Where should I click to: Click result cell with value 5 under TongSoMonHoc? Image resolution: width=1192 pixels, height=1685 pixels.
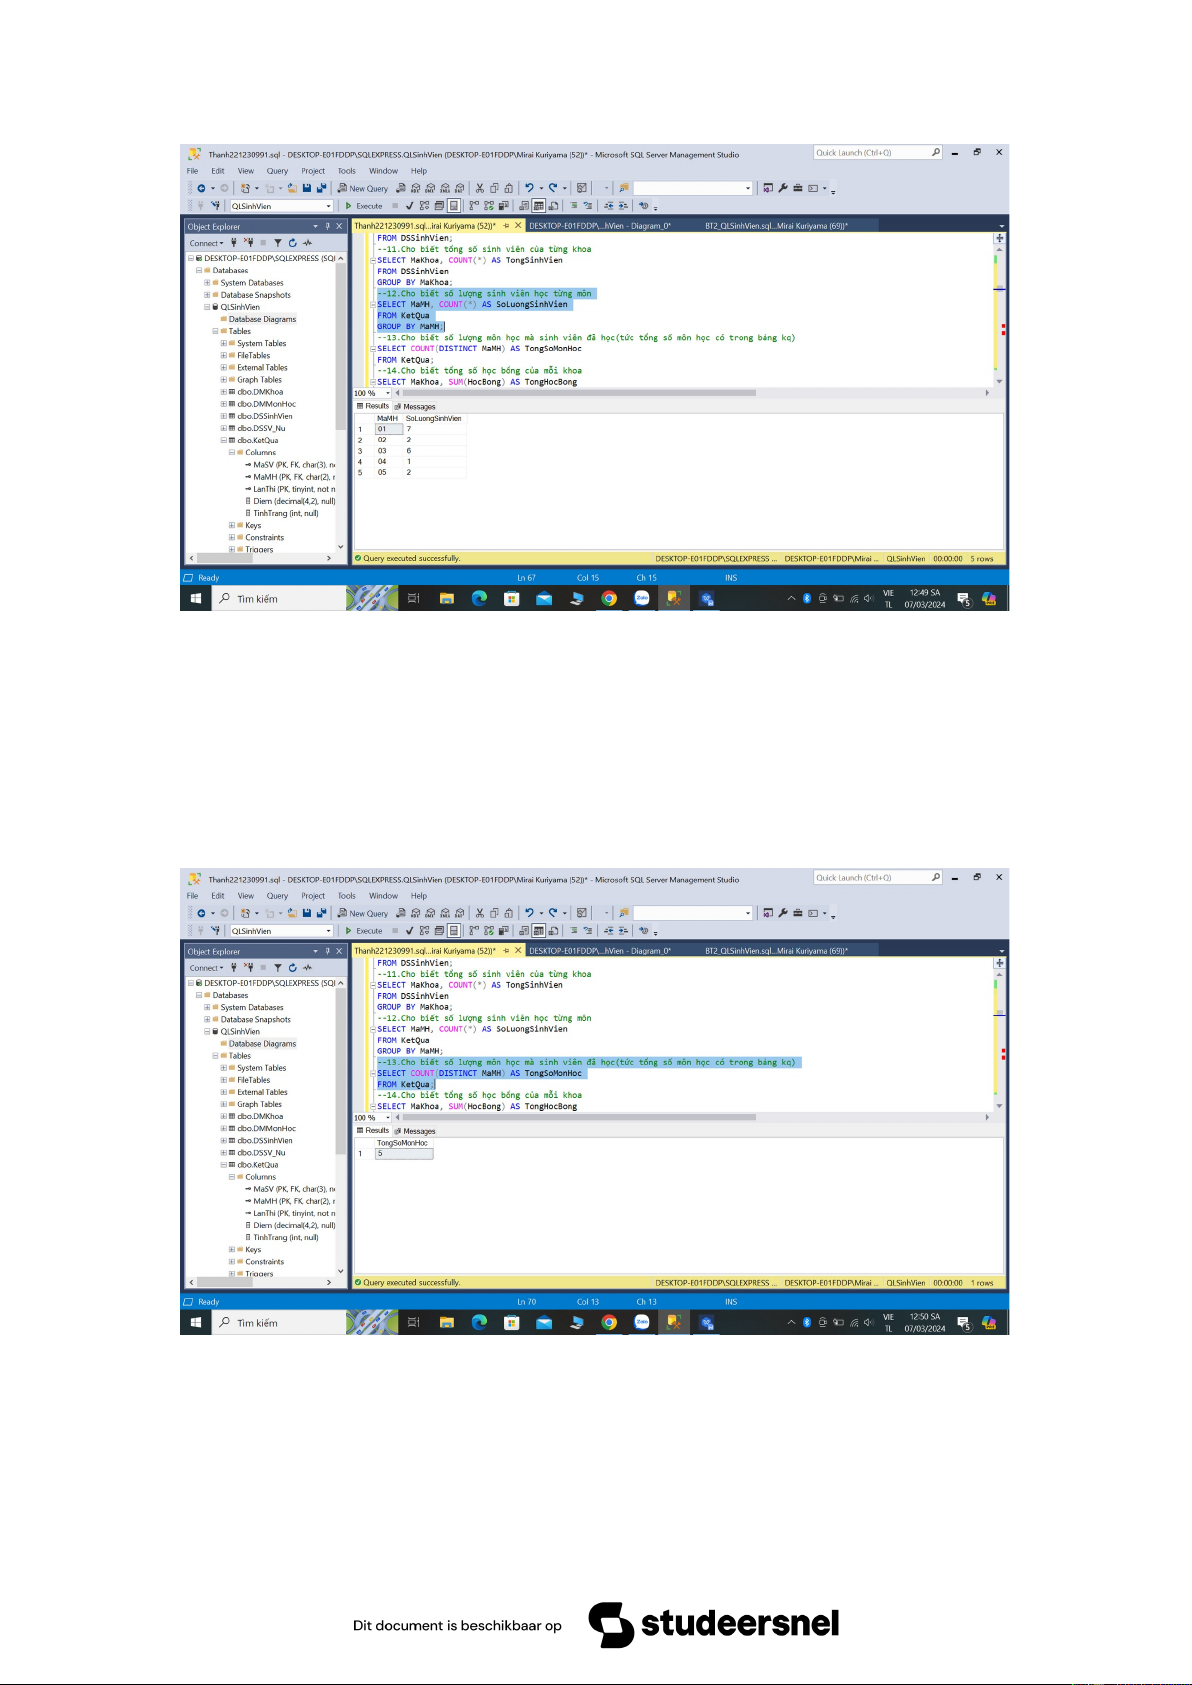tap(404, 1154)
